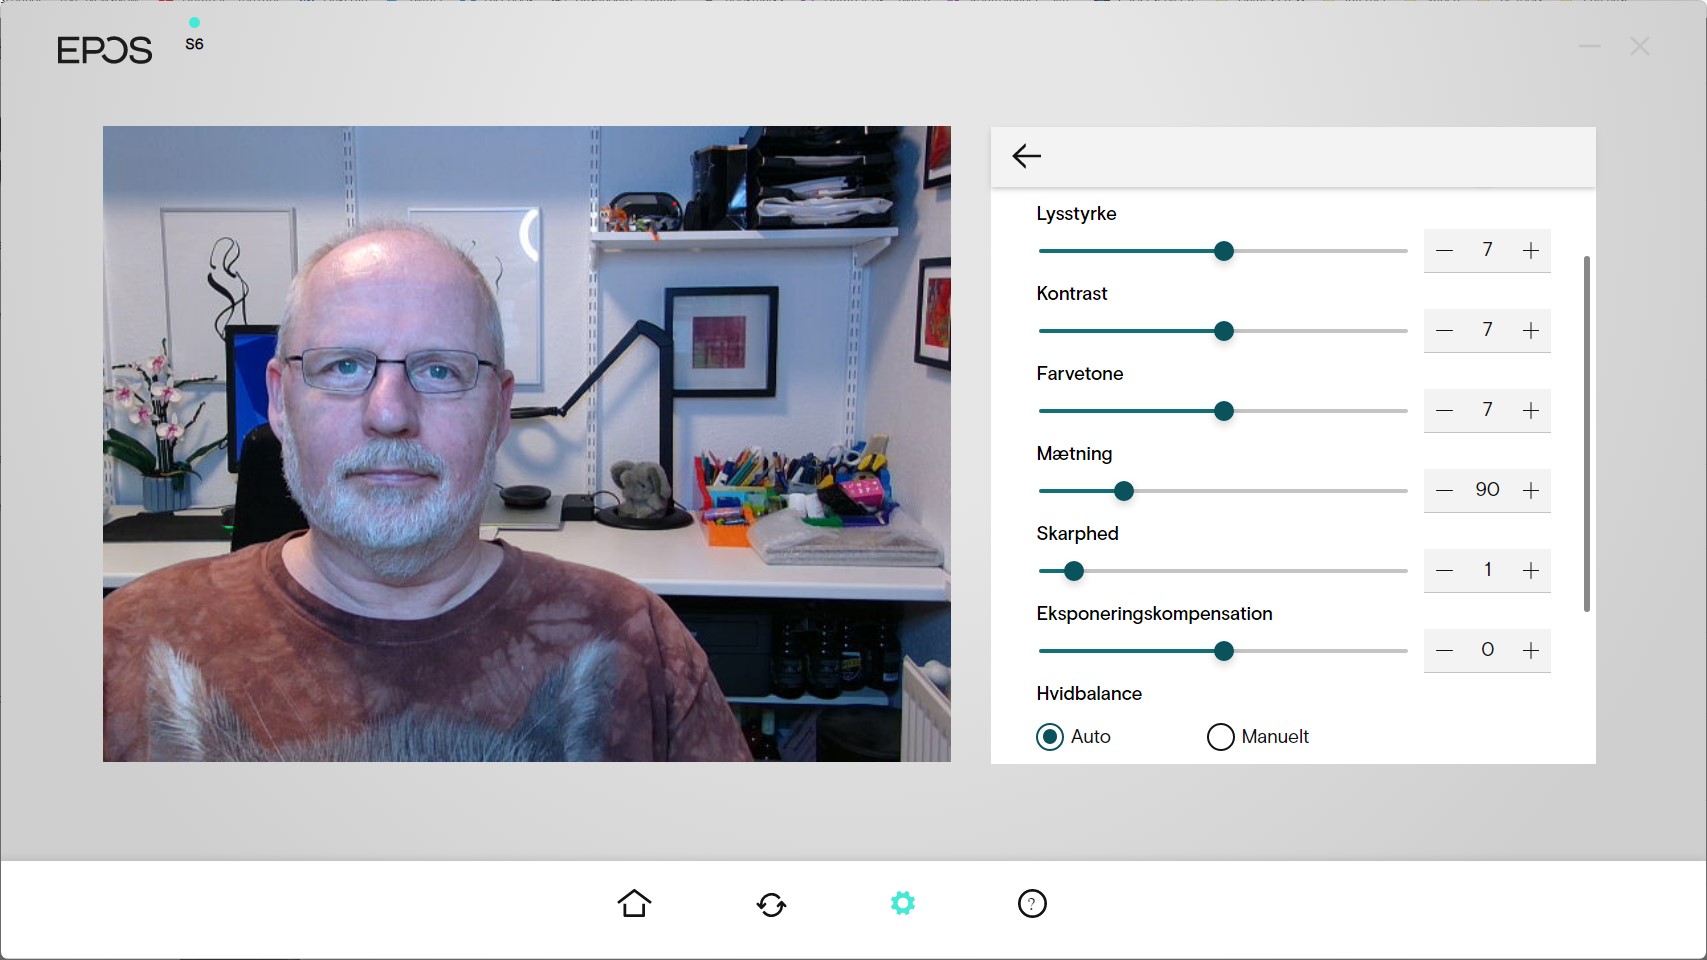Click the Mætning slider handle
This screenshot has width=1707, height=960.
tap(1124, 491)
